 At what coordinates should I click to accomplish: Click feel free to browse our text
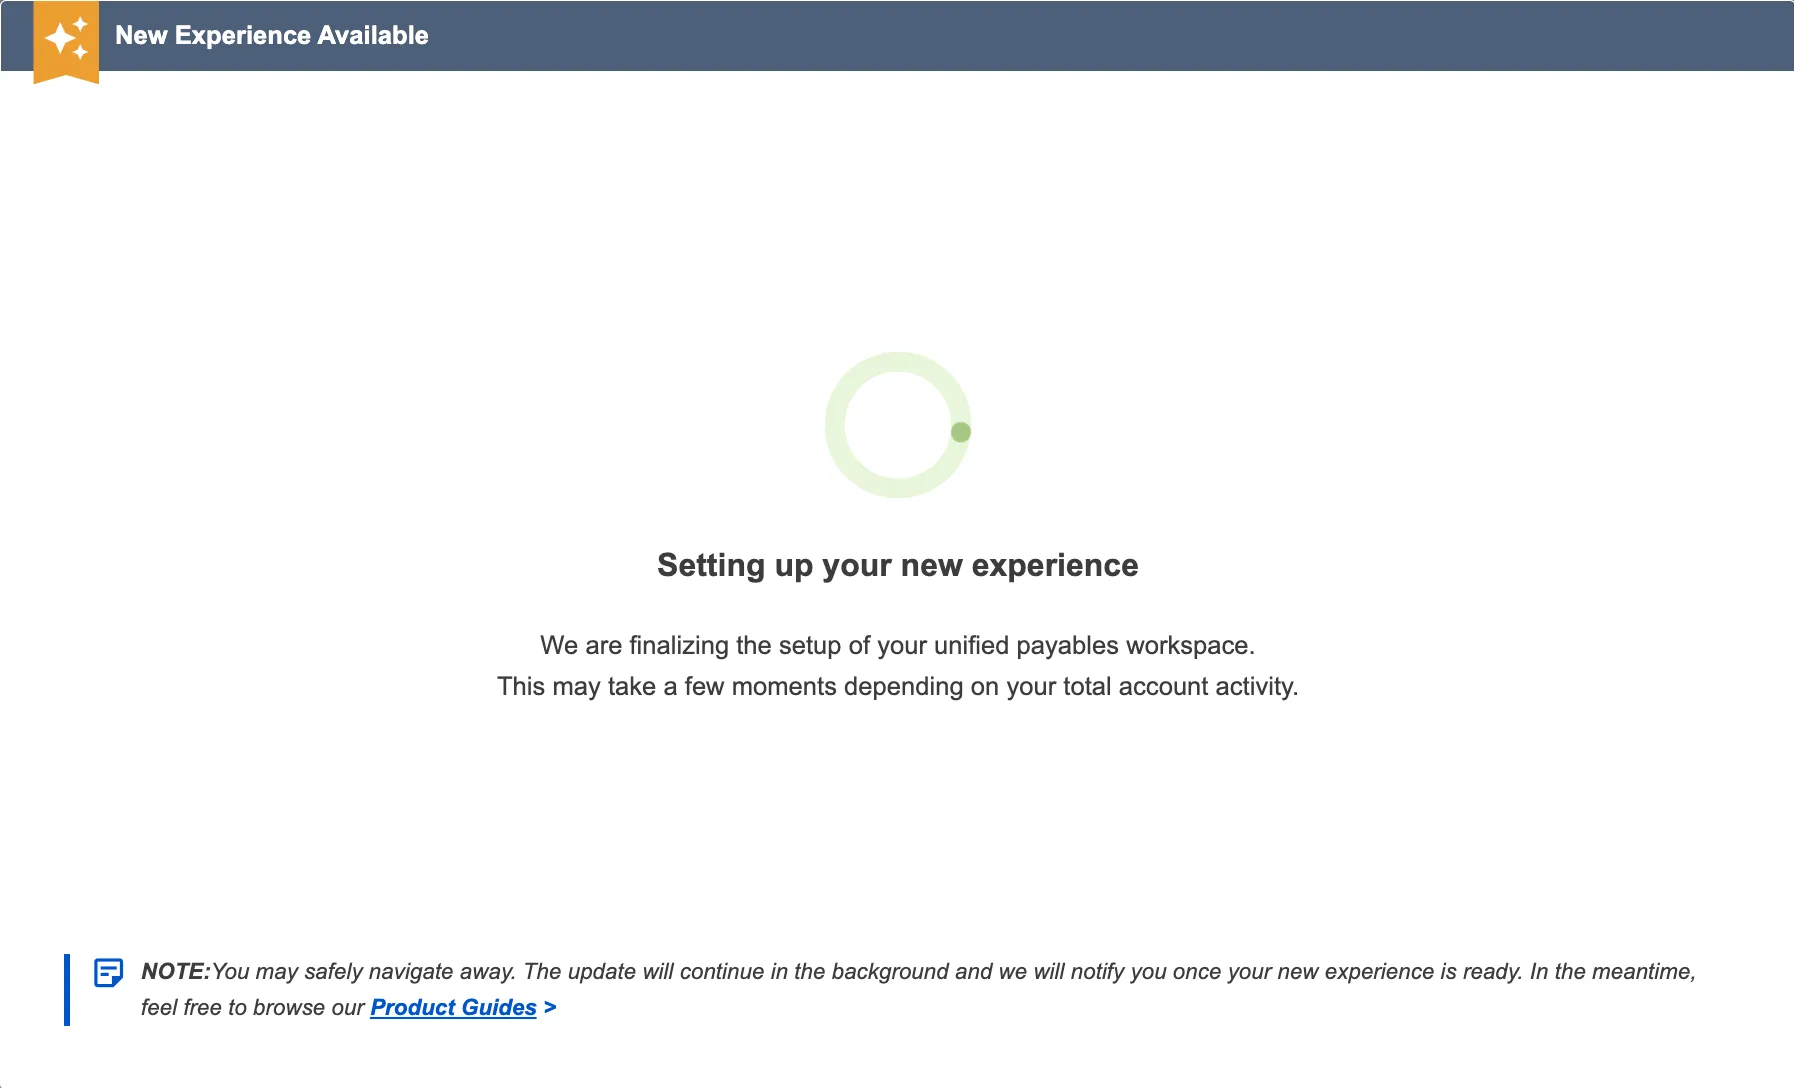click(252, 1007)
